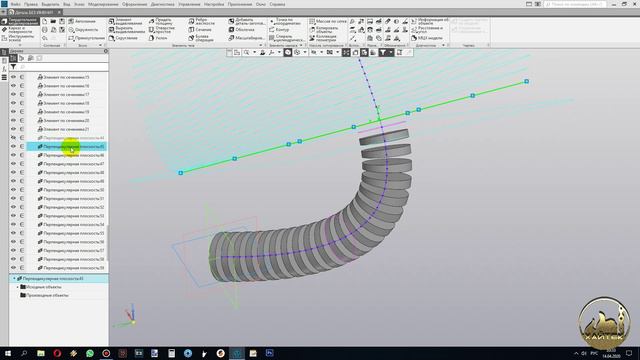Open the Моделирование menu
The width and height of the screenshot is (640, 360).
tap(103, 4)
